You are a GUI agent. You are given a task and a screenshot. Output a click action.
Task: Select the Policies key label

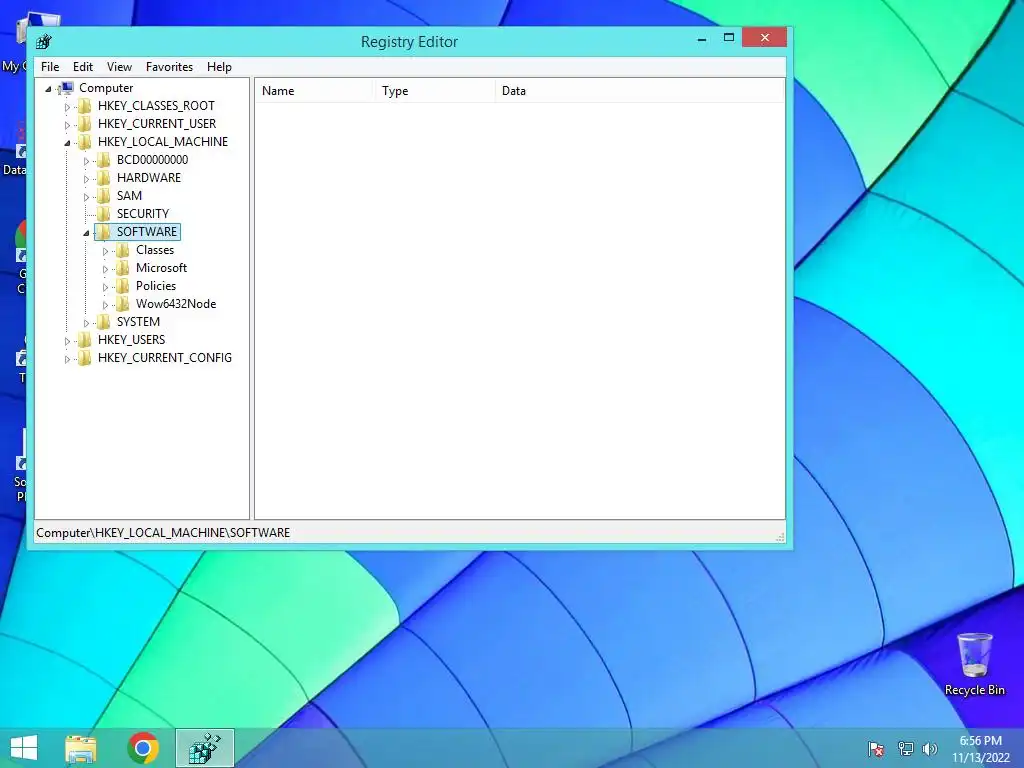point(156,285)
